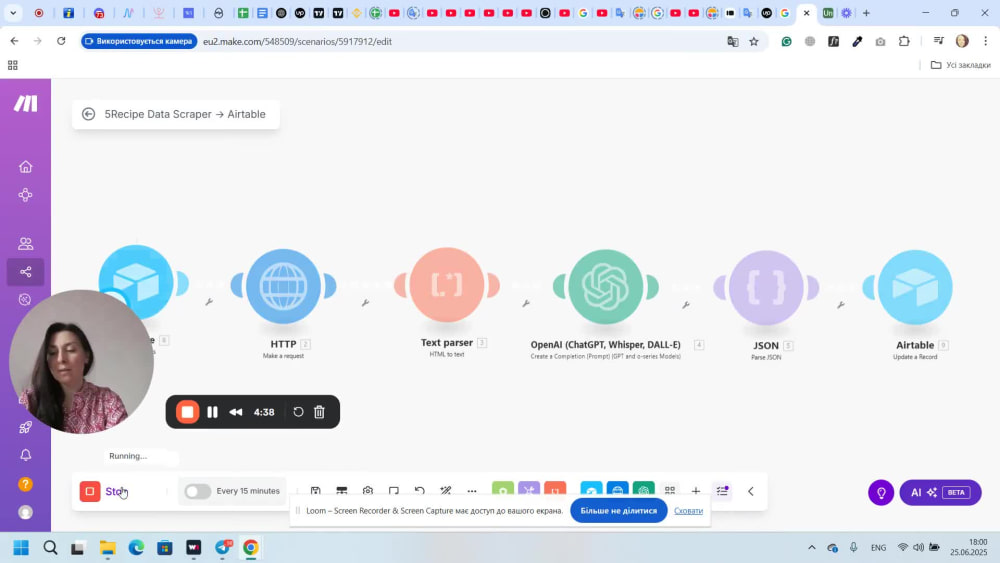Open the tab search dropdown arrow
Image resolution: width=1000 pixels, height=563 pixels.
coord(13,13)
